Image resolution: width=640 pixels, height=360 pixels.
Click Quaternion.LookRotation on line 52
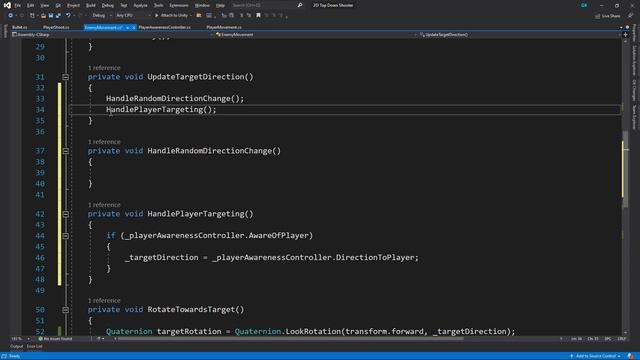288,331
